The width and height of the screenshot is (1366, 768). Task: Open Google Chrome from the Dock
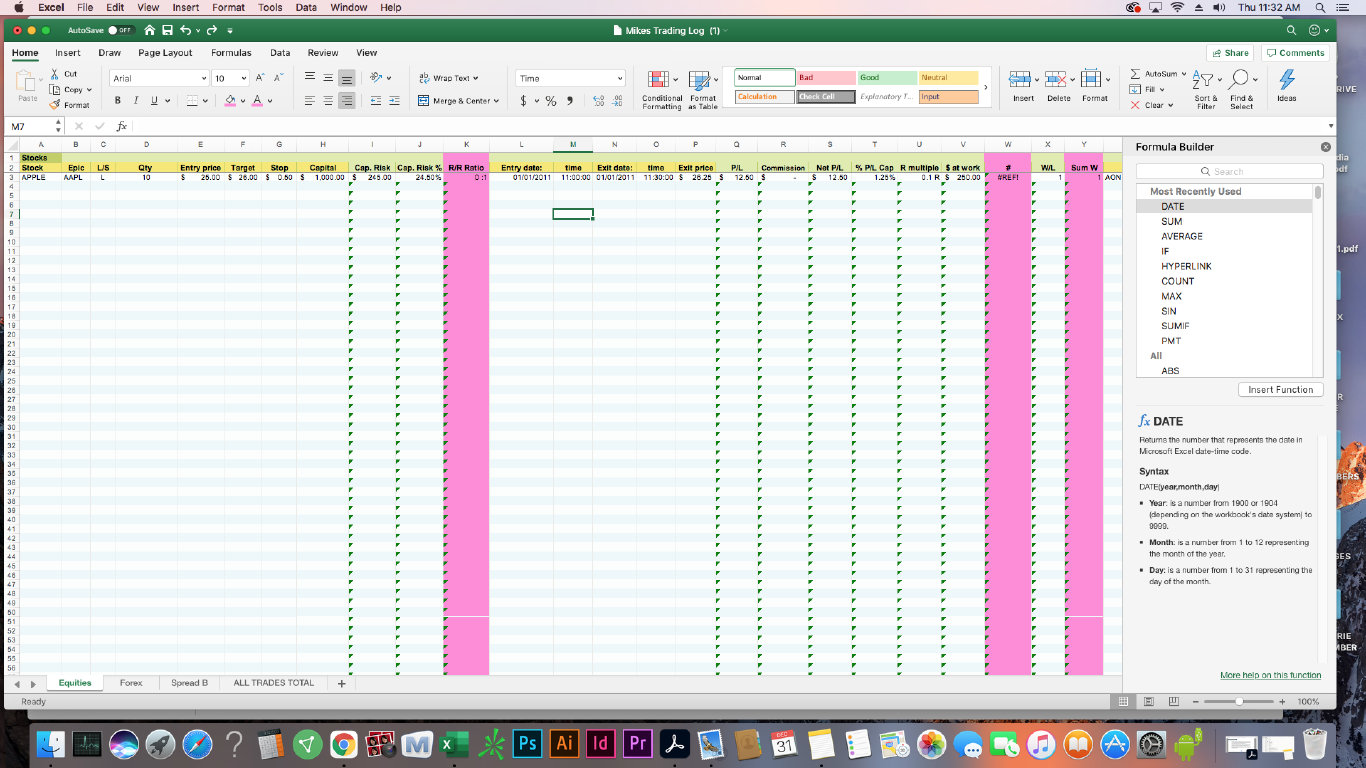[344, 744]
